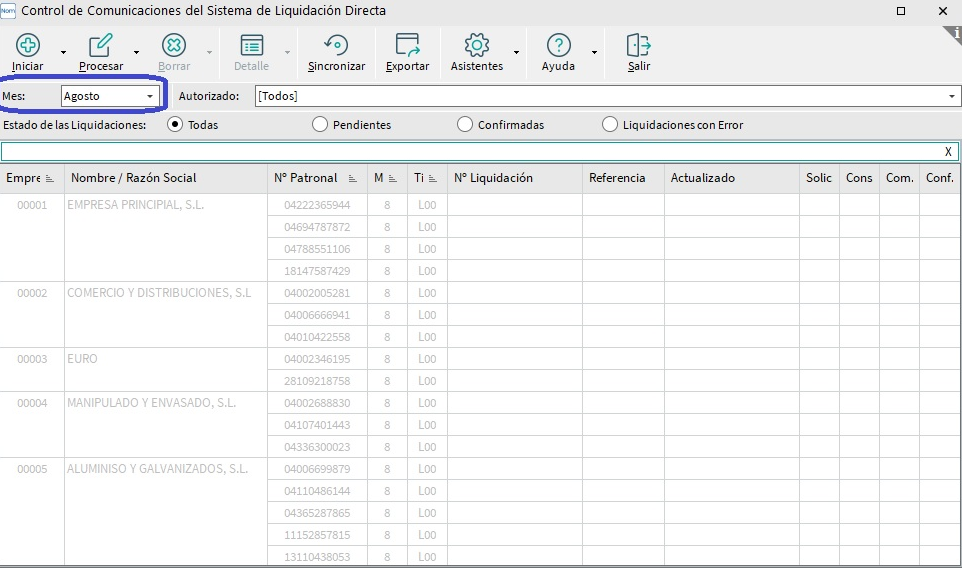Select the Confirmadas radio button
Image resolution: width=962 pixels, height=568 pixels.
click(464, 125)
